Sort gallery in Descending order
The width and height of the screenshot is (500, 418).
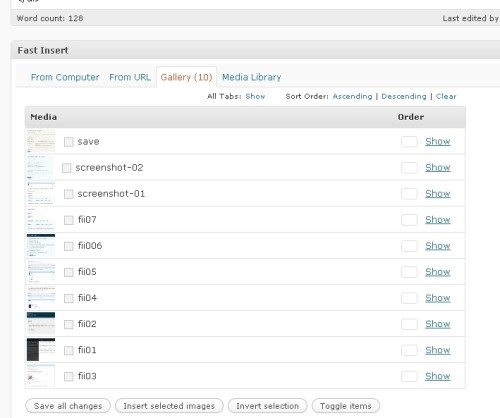tap(404, 96)
